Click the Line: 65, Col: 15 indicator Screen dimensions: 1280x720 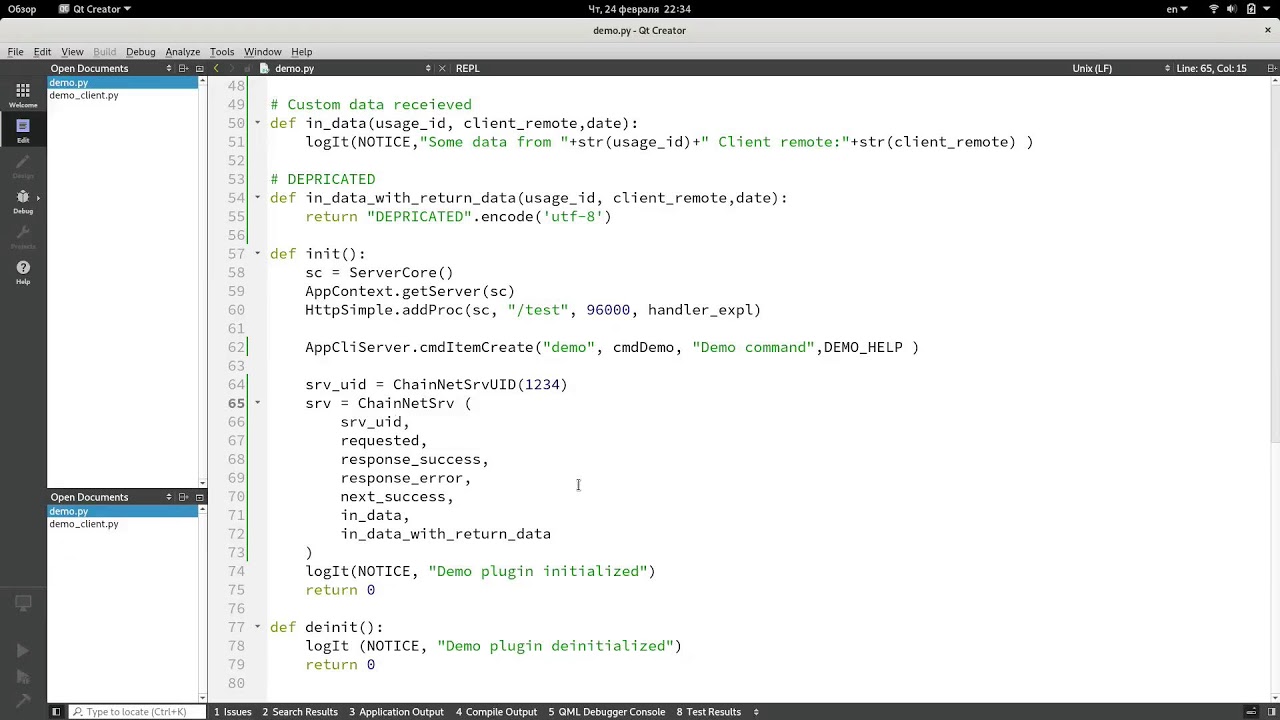pos(1211,68)
